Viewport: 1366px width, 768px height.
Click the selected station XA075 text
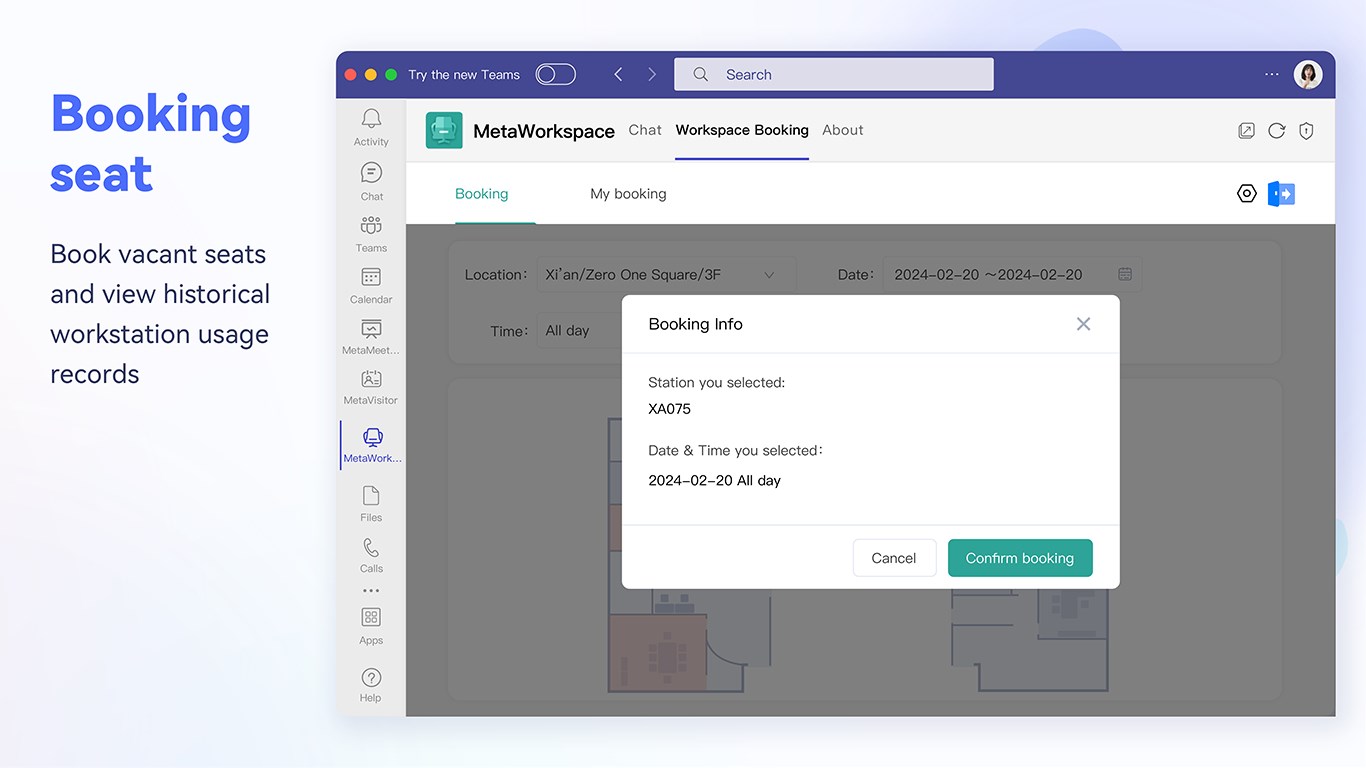click(670, 409)
